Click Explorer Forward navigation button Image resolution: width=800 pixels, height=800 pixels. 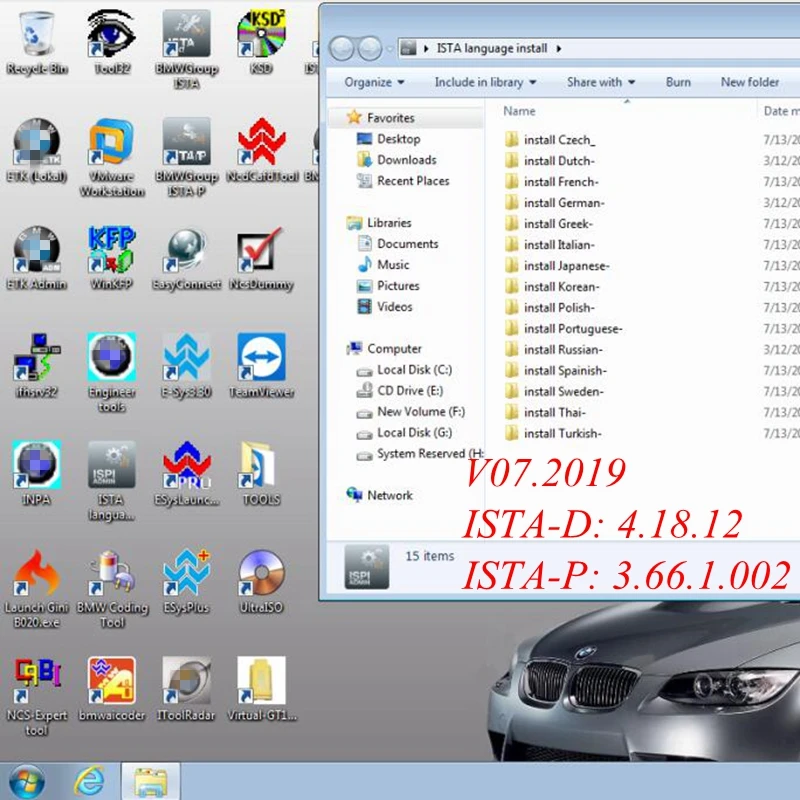370,49
